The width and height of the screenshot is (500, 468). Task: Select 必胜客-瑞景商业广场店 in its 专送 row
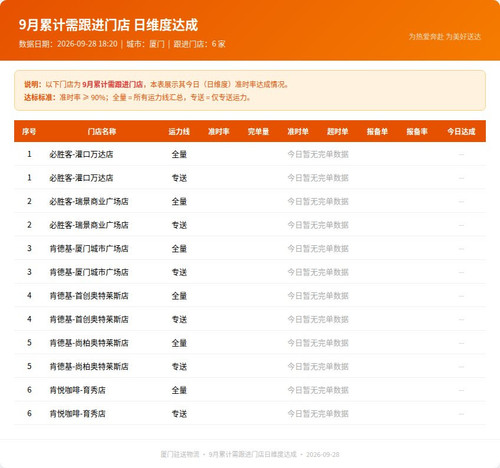click(89, 225)
